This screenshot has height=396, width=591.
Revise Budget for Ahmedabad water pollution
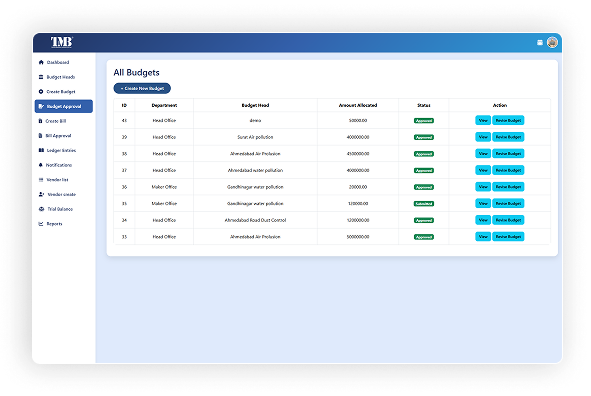508,170
